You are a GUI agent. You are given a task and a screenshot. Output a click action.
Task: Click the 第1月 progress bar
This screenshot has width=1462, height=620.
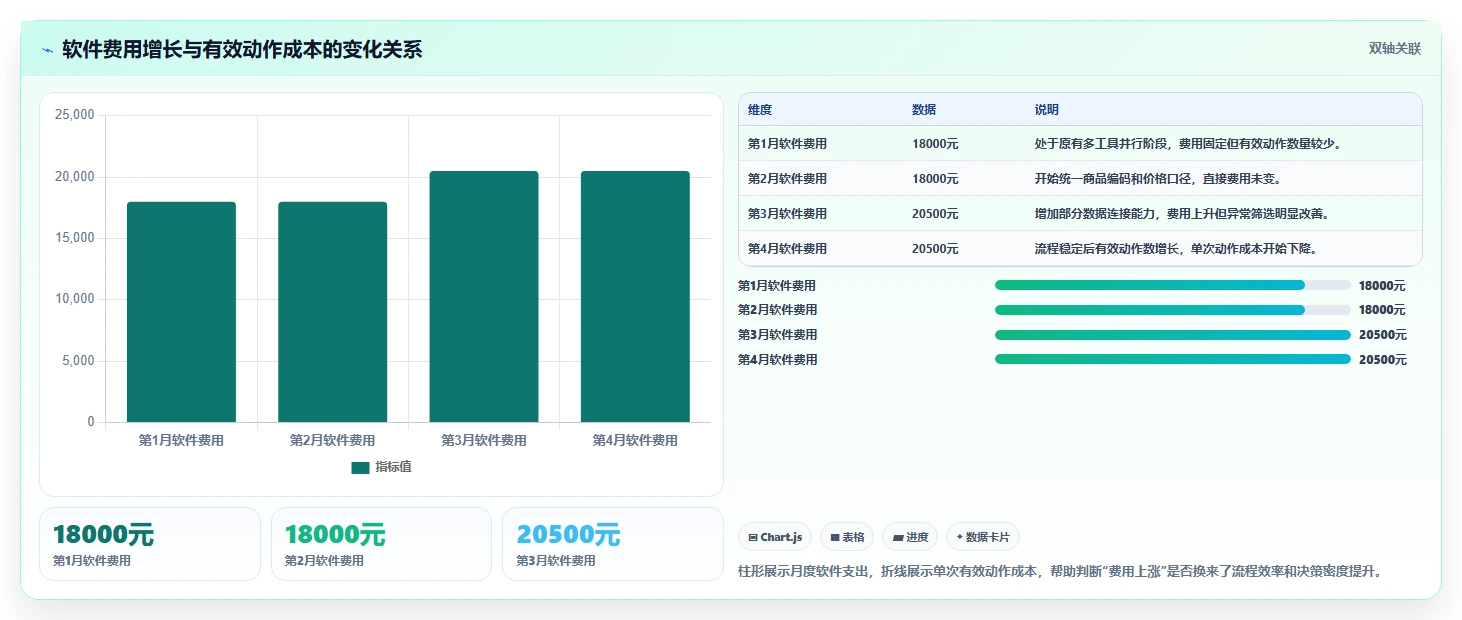pos(1172,285)
